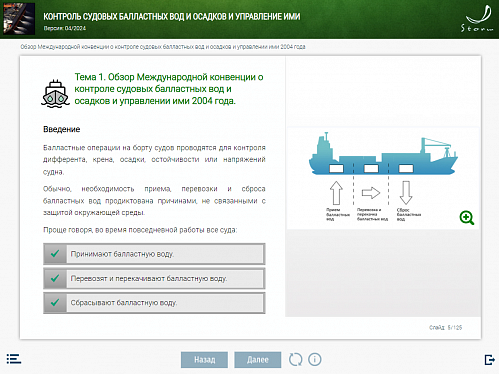Click the paragraph starting 'Обычно, необходимость'
Viewport: 499px width, 374px height.
(x=154, y=201)
